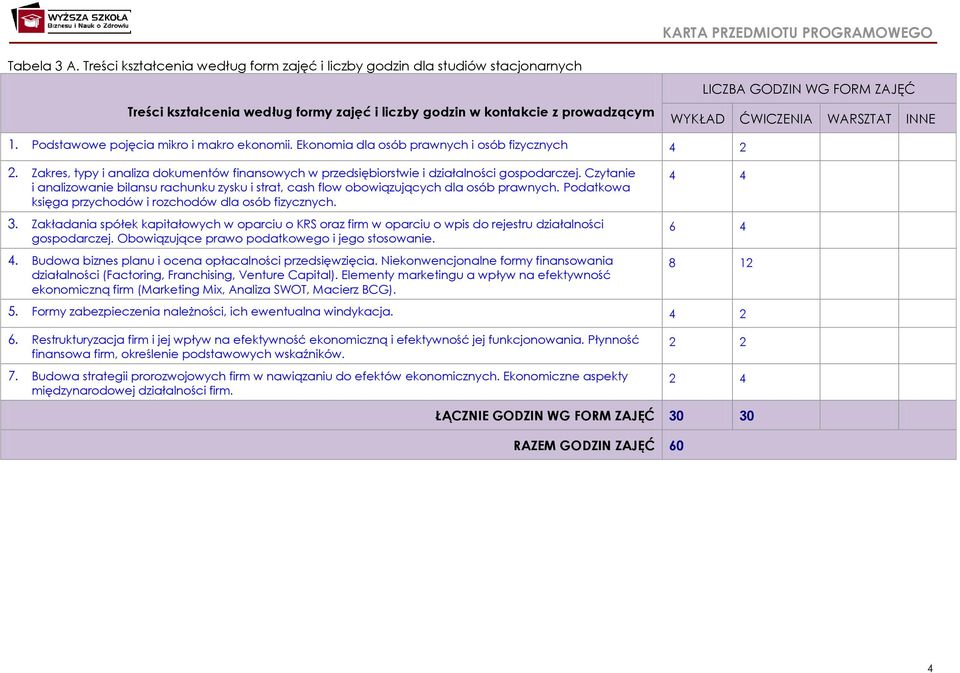Viewport: 960px width, 673px height.
Task: Click WYKŁAD value '4' for topic 5
Action: click(672, 314)
